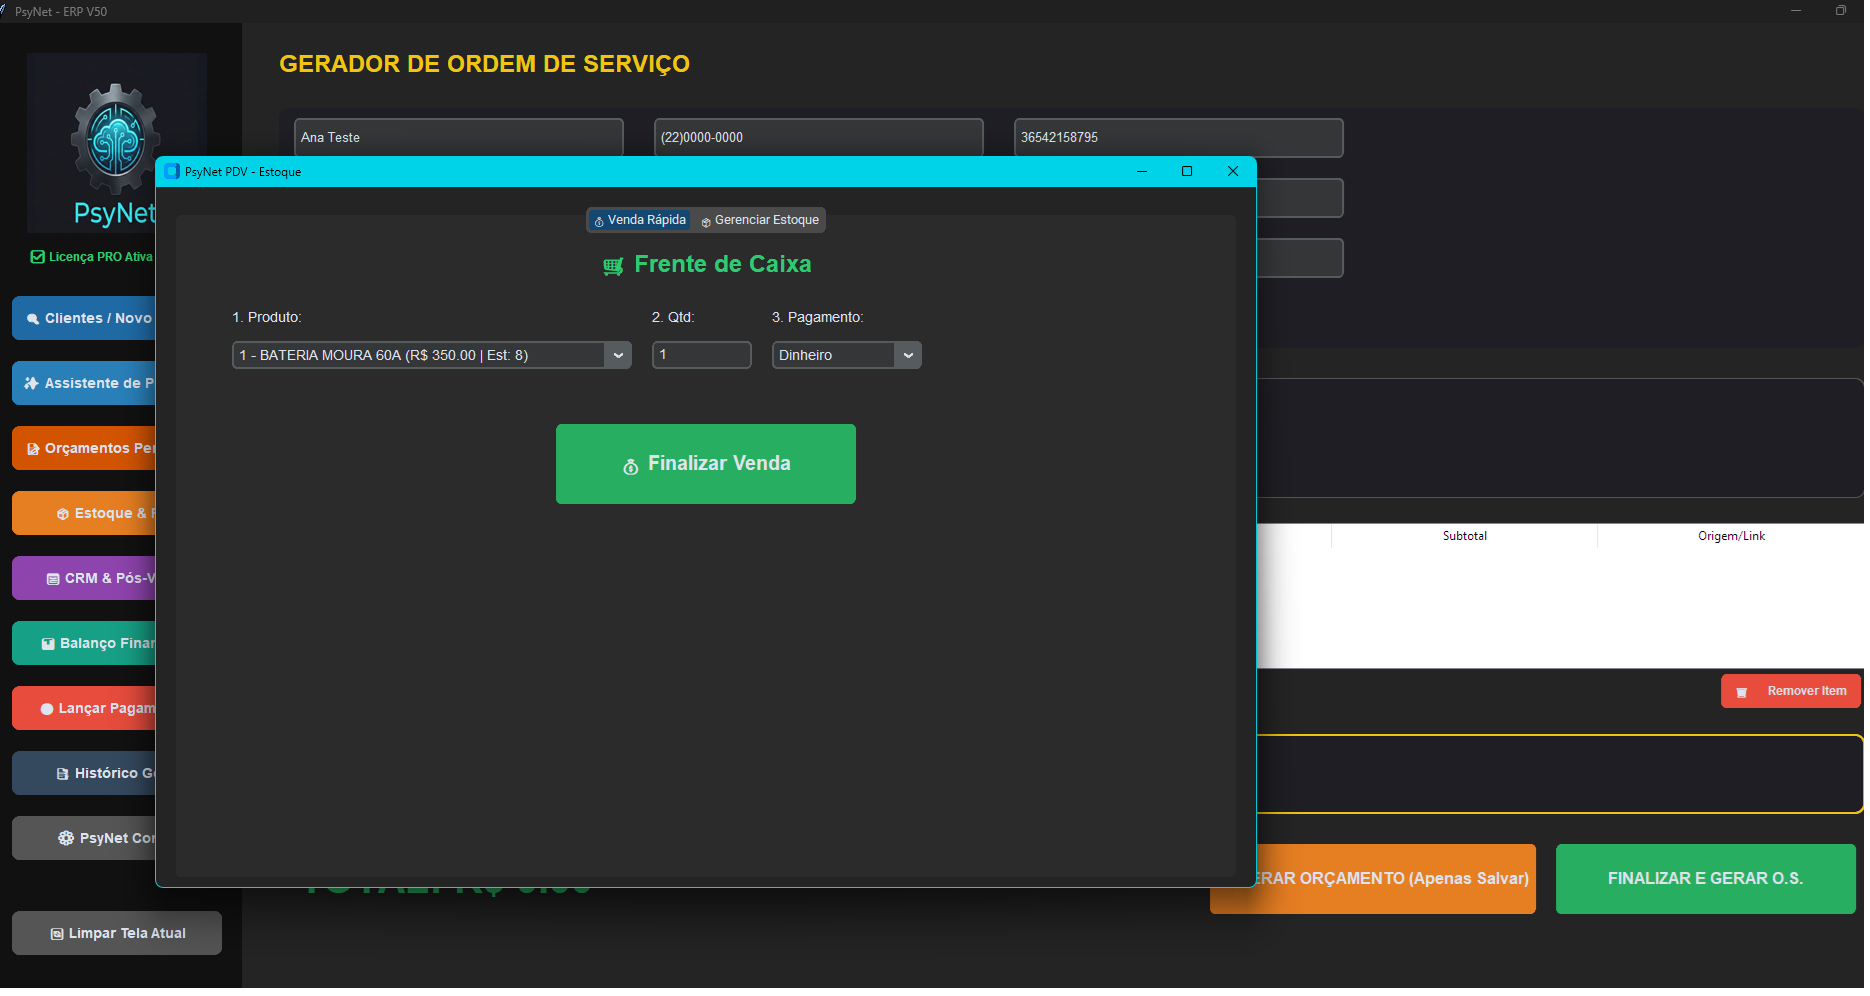Click the shopping cart icon beside Frente de Caixa

tap(612, 265)
